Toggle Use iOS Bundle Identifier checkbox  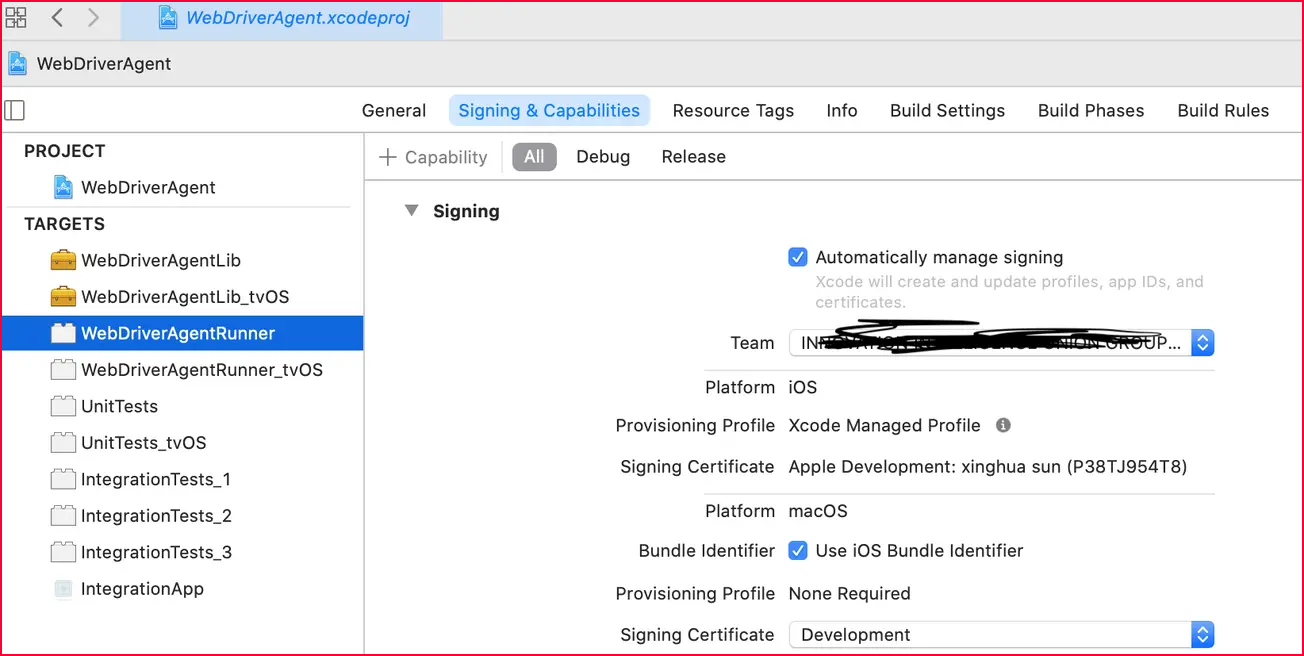pos(798,550)
